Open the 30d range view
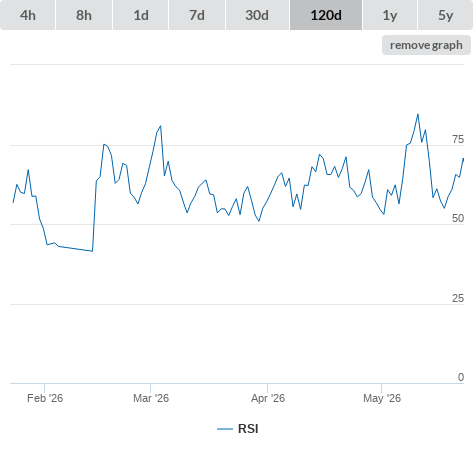The image size is (474, 455). [x=257, y=15]
